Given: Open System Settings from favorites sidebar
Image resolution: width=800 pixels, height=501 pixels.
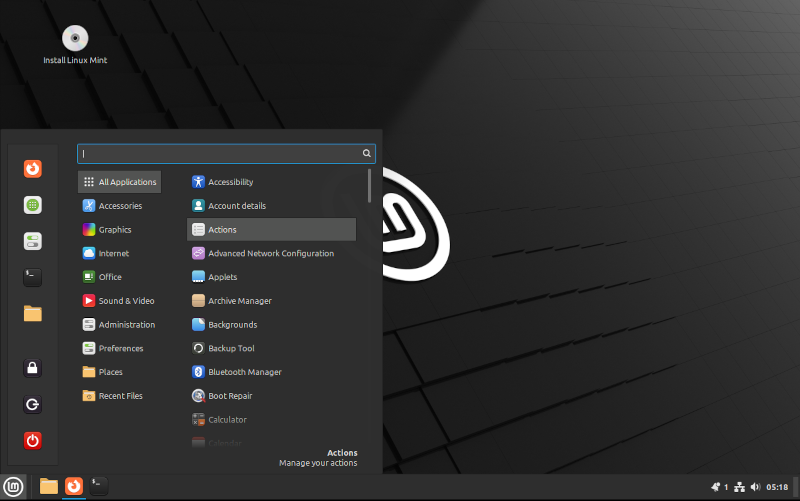Looking at the screenshot, I should point(33,241).
